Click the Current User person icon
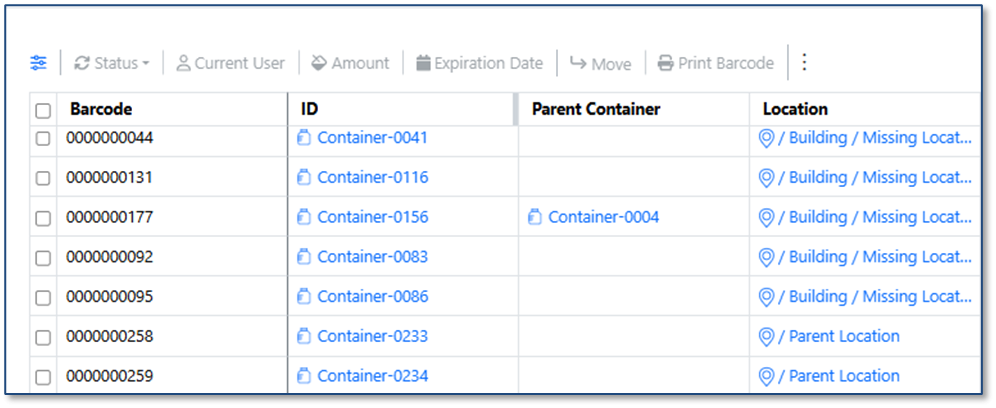 183,63
